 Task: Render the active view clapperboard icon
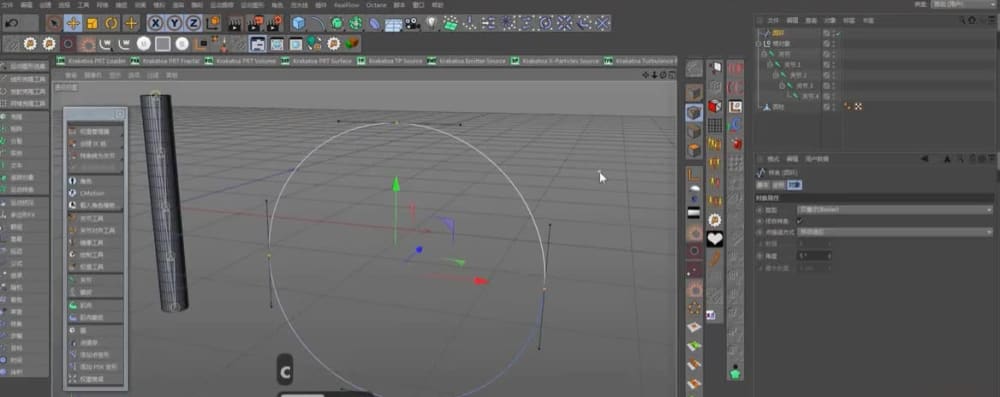click(235, 24)
